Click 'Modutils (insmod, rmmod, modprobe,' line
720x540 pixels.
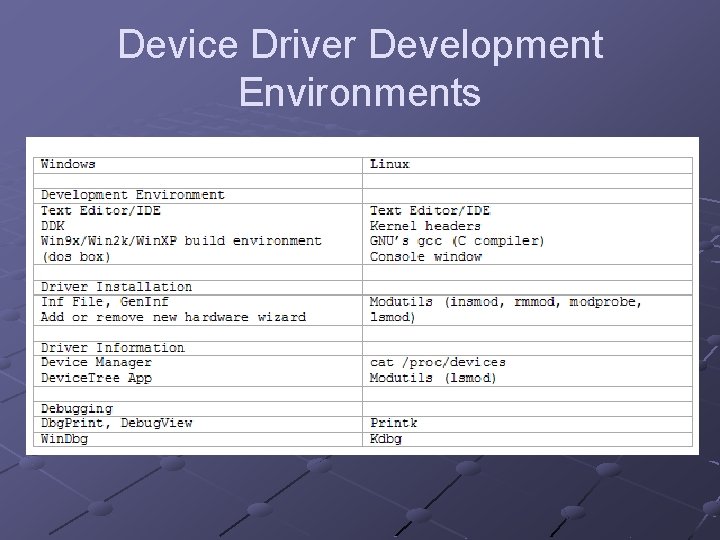click(506, 302)
